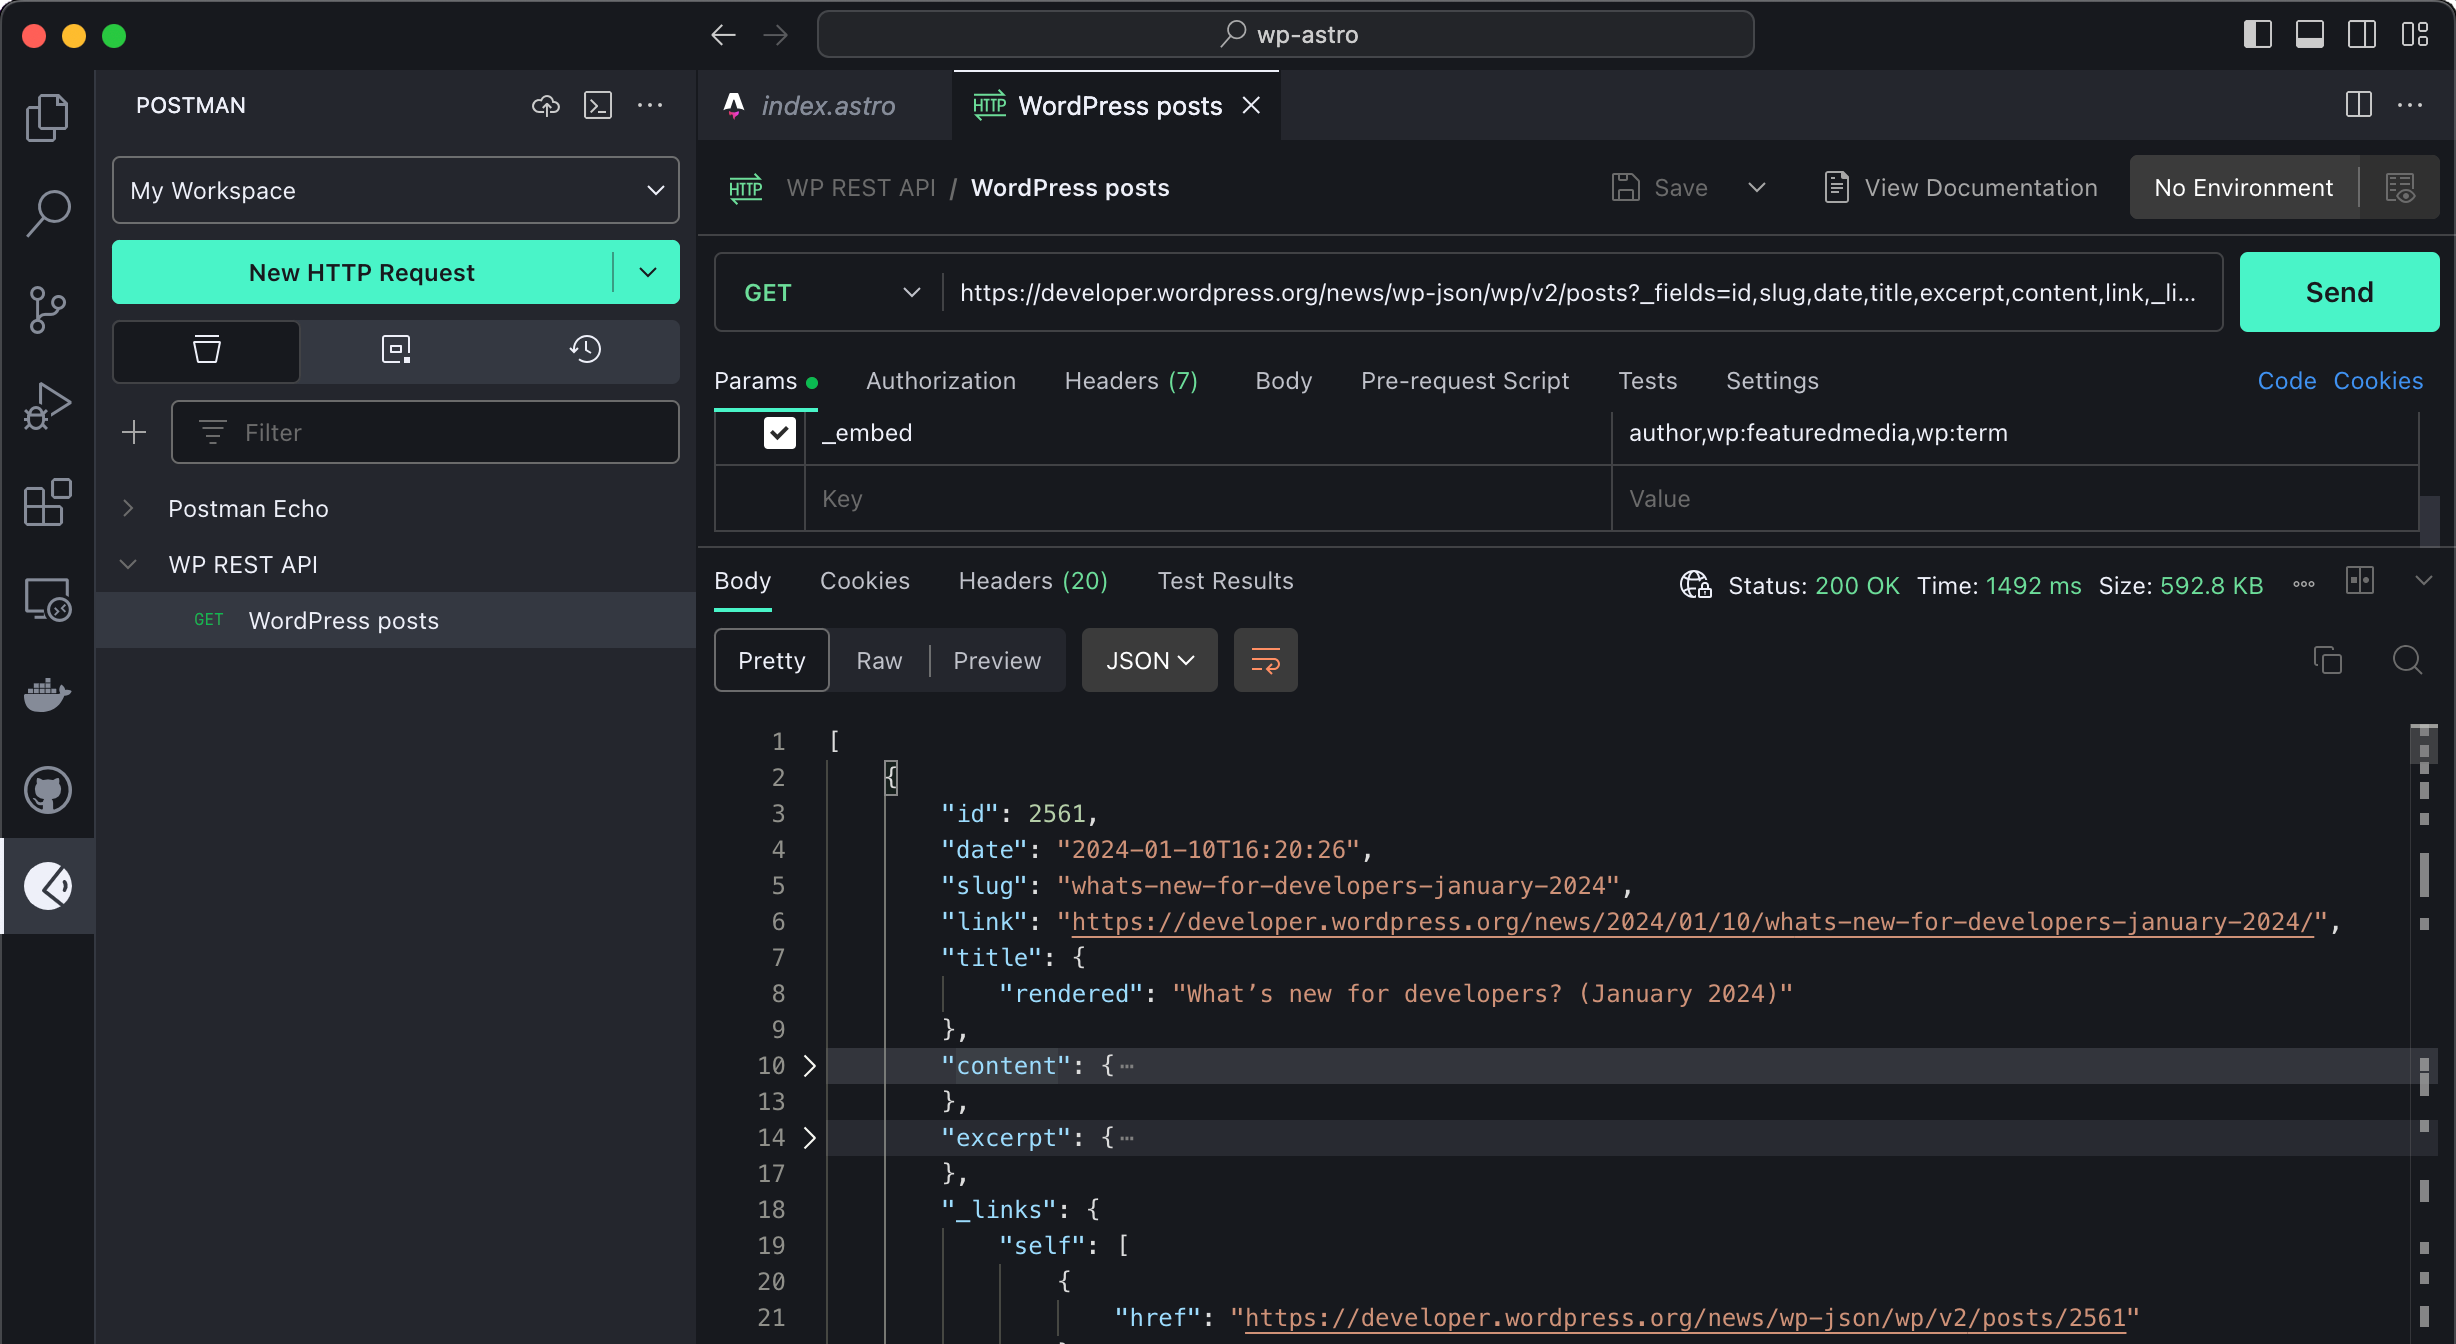Show the Environments section in sidebar
The height and width of the screenshot is (1344, 2456).
tap(396, 350)
